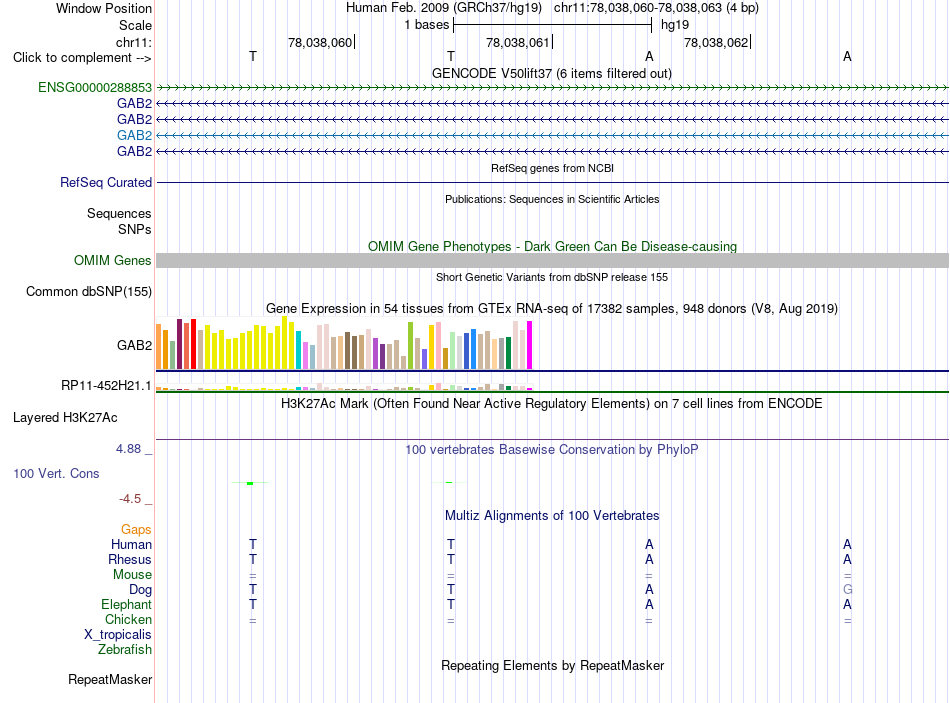Click the 78,038,061 coordinate label

(x=518, y=42)
